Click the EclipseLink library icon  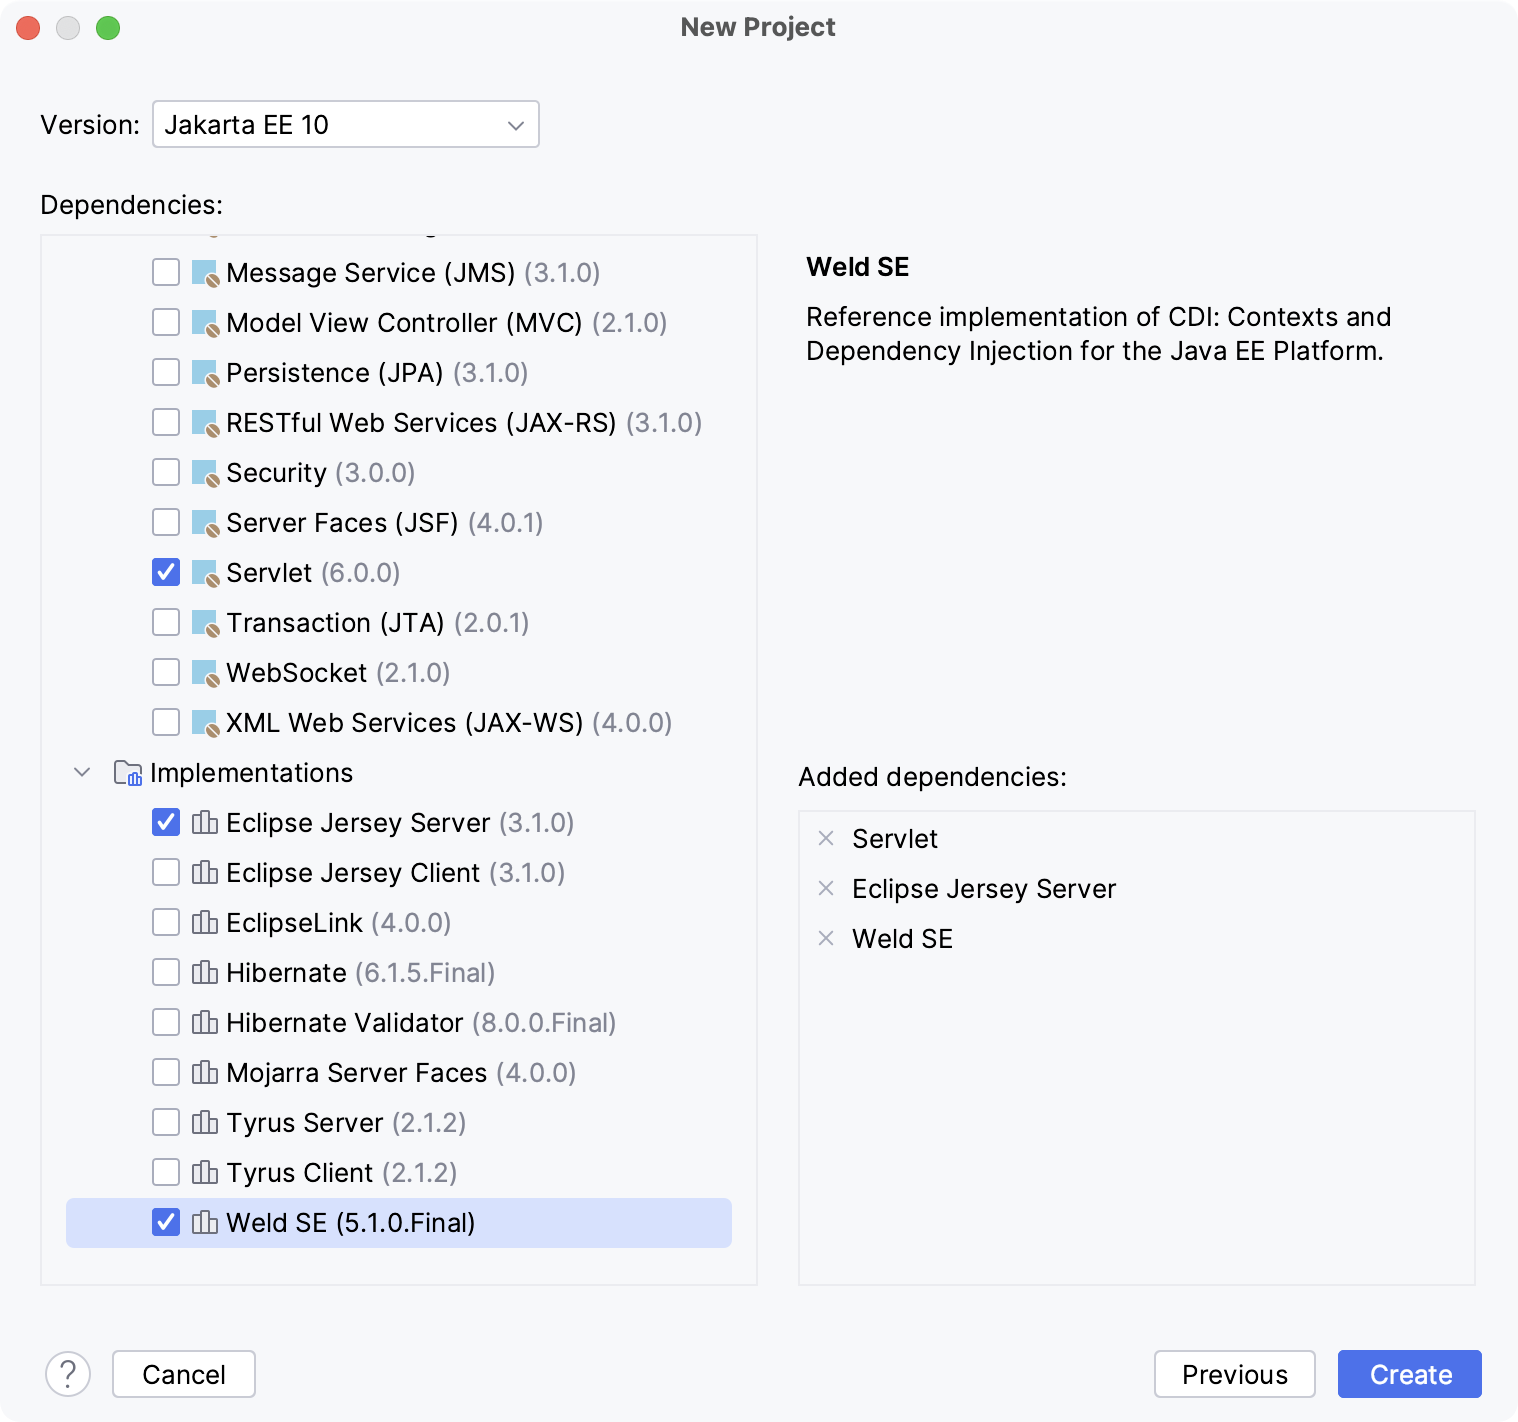205,922
